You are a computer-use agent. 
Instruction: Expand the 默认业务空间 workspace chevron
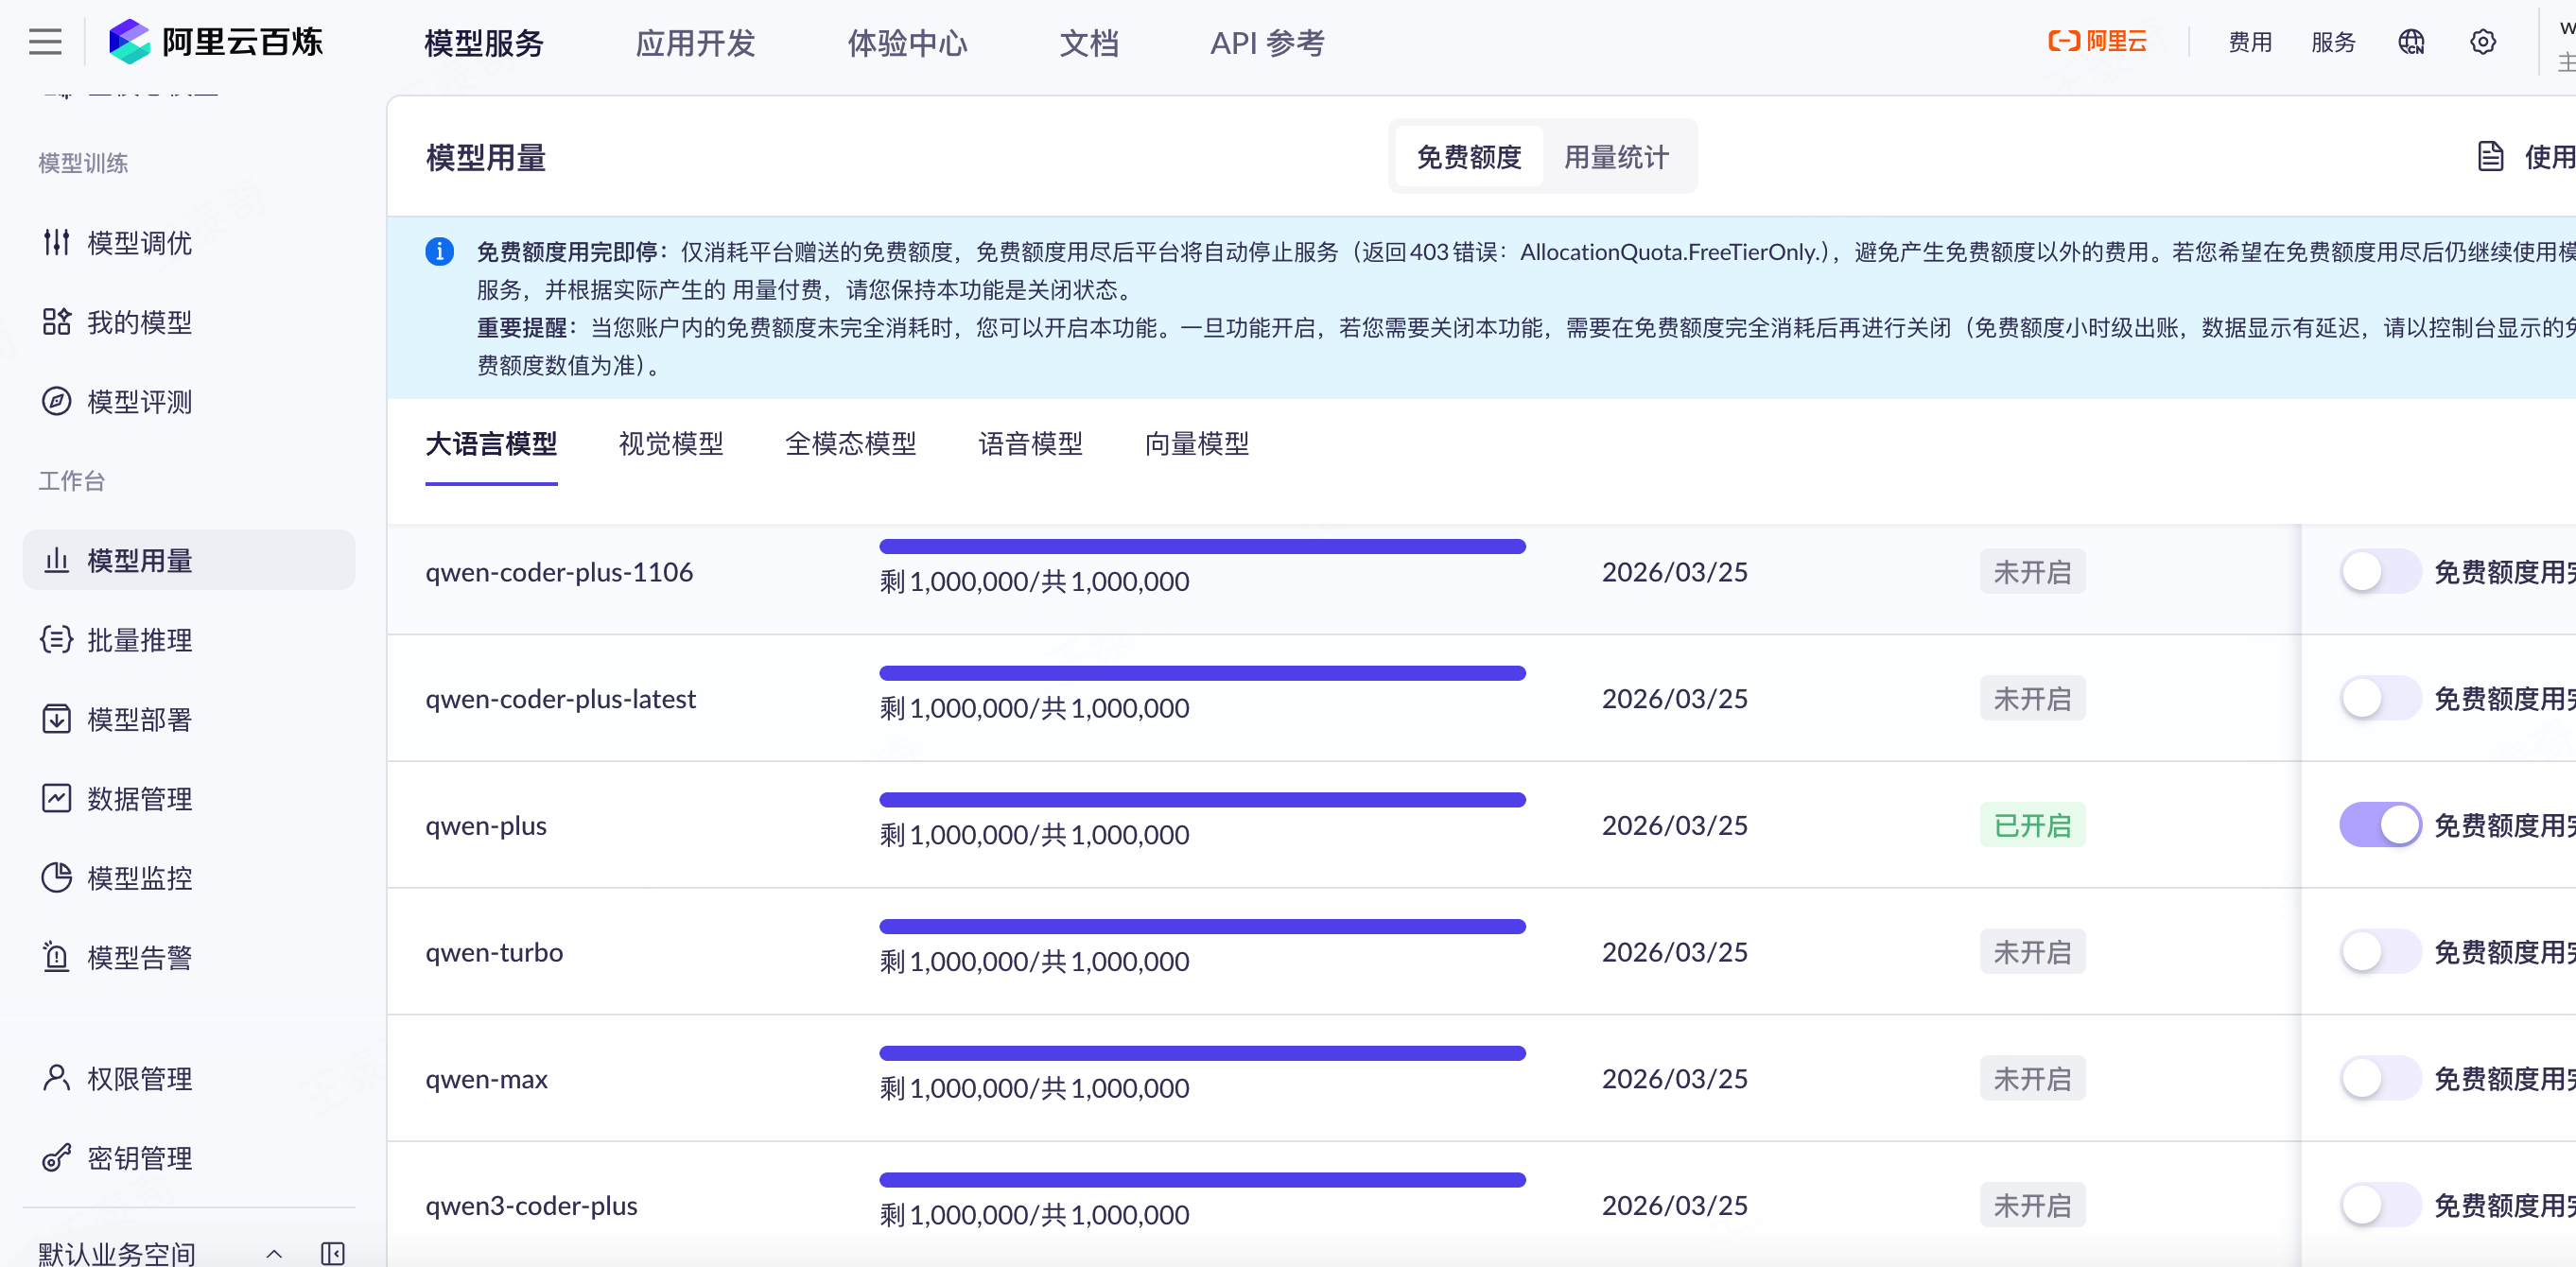[274, 1253]
